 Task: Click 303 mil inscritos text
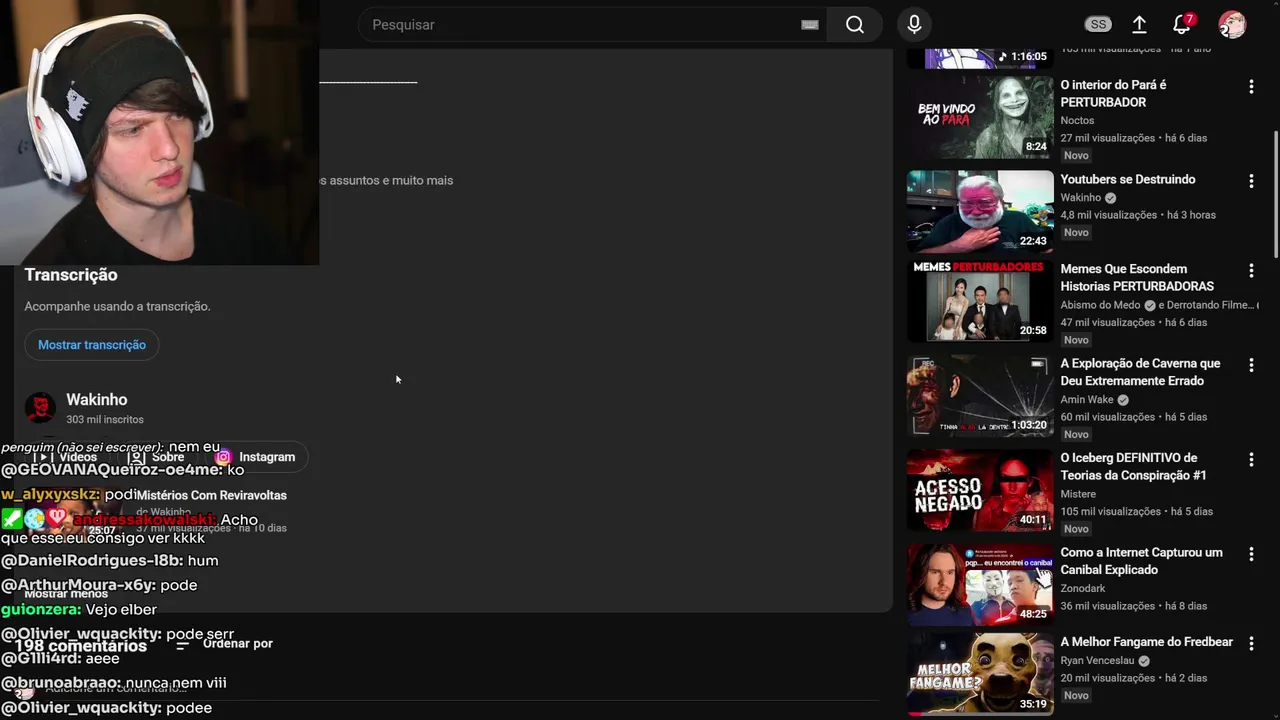[105, 420]
